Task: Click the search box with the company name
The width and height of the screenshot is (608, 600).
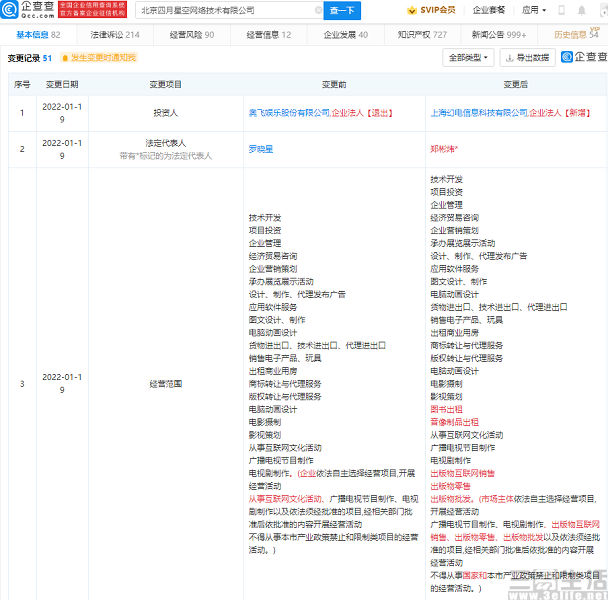Action: [229, 10]
